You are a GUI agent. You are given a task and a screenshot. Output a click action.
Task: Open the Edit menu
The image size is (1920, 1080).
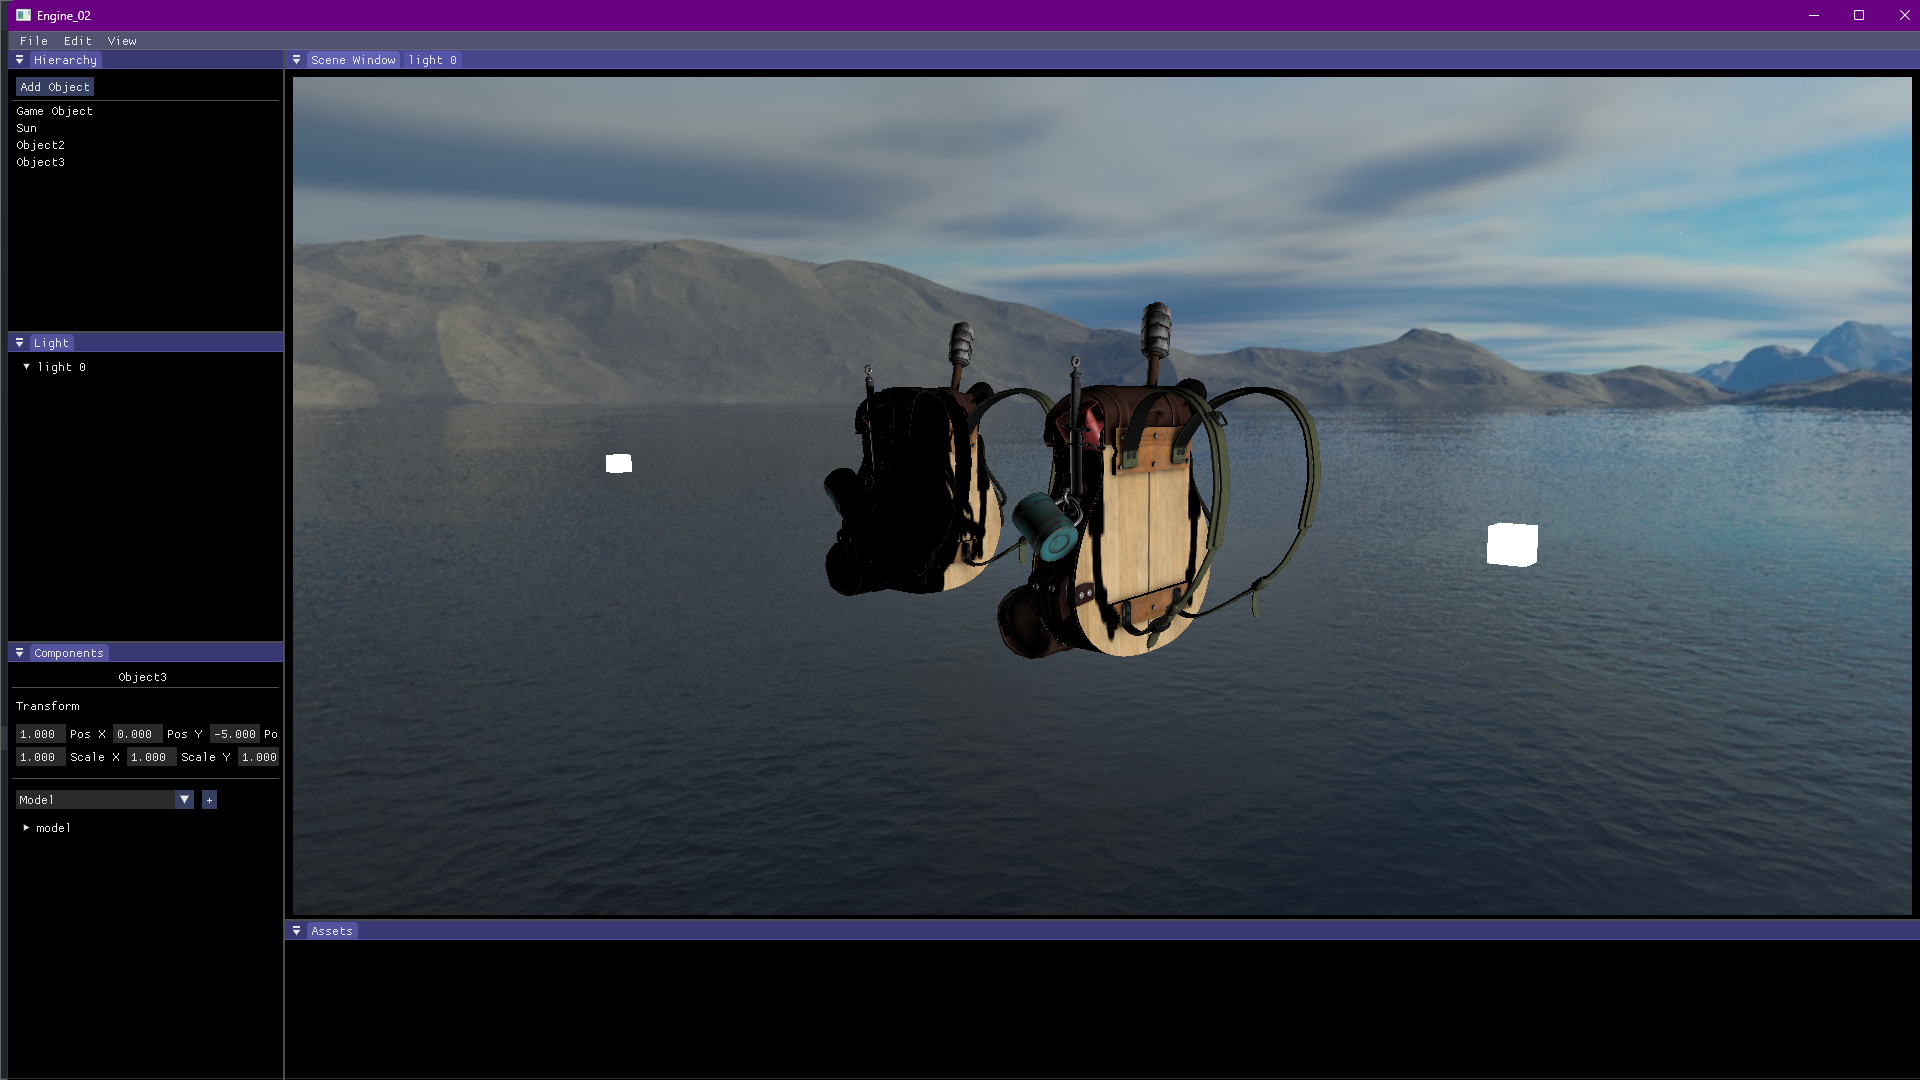tap(78, 41)
